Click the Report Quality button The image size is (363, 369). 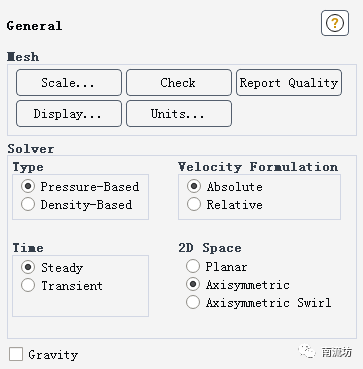(x=289, y=82)
